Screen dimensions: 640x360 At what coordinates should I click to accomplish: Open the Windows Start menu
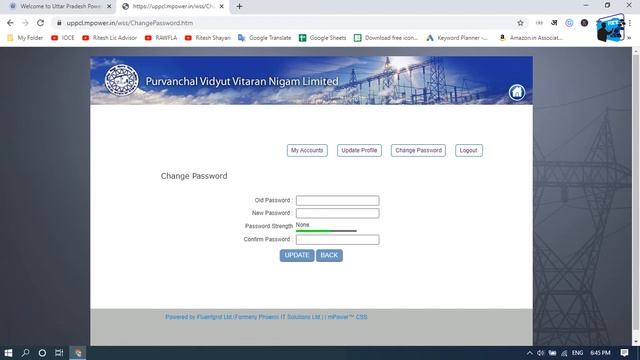8,353
